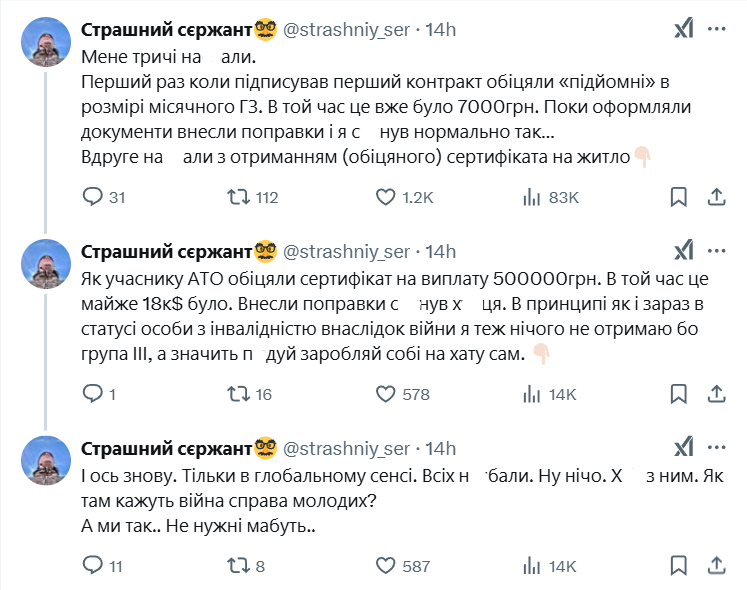
Task: Repost the first tweet with 112 reposts
Action: pos(240,197)
